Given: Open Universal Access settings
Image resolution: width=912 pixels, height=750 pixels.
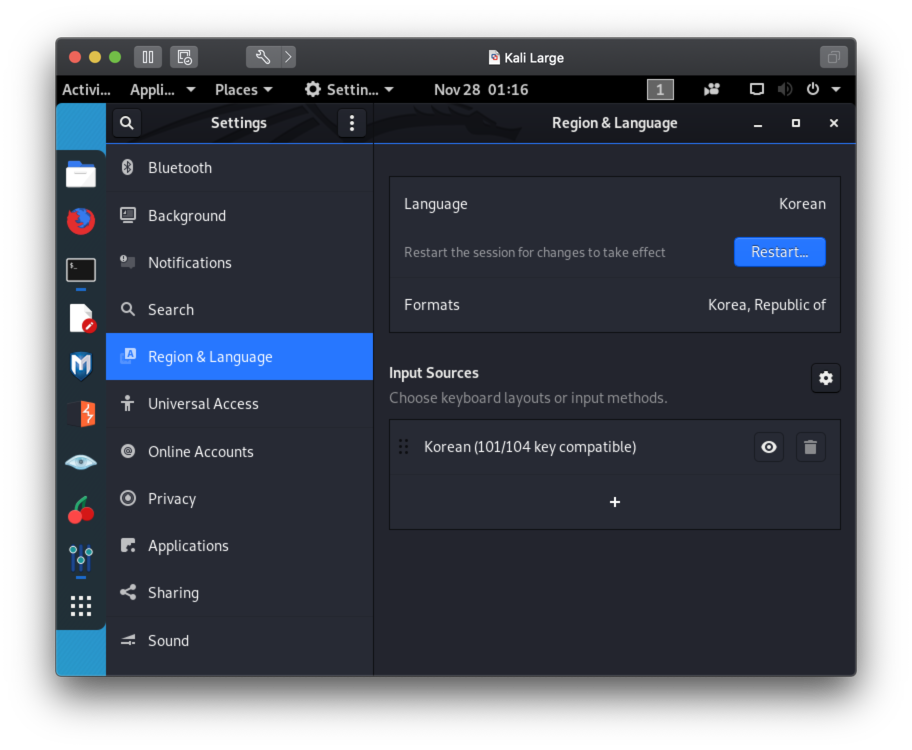Looking at the screenshot, I should tap(240, 404).
